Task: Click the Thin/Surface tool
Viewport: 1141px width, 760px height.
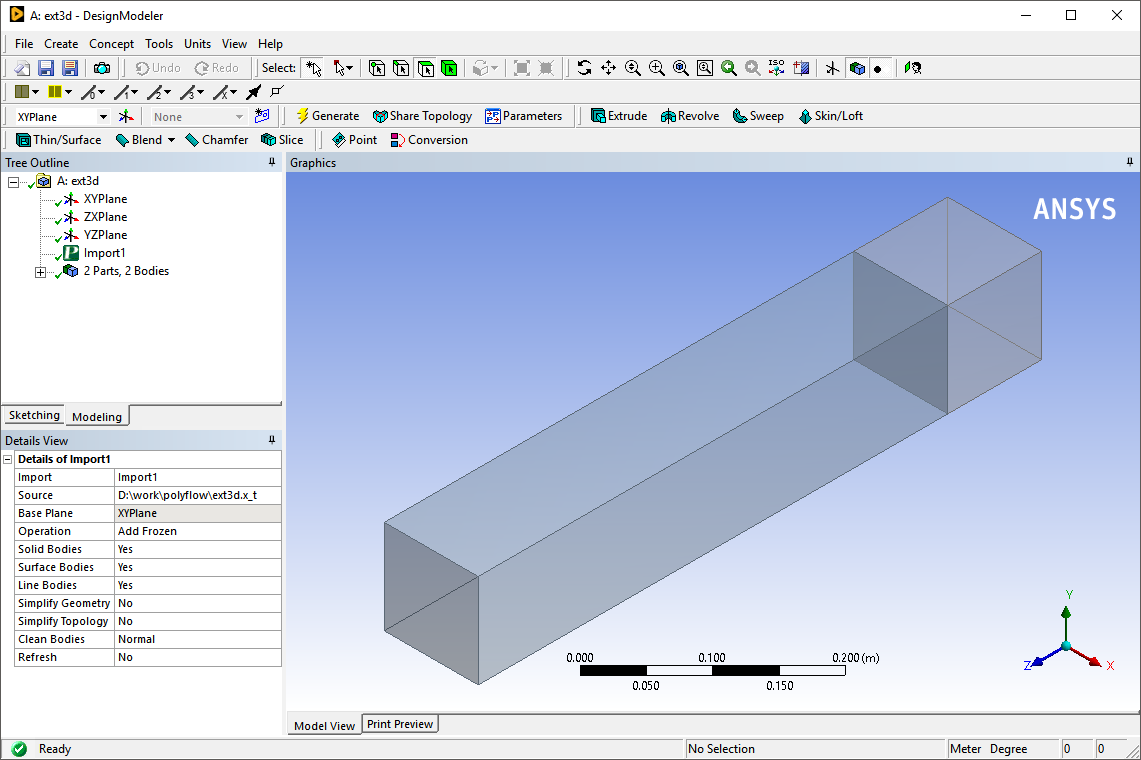Action: click(59, 140)
